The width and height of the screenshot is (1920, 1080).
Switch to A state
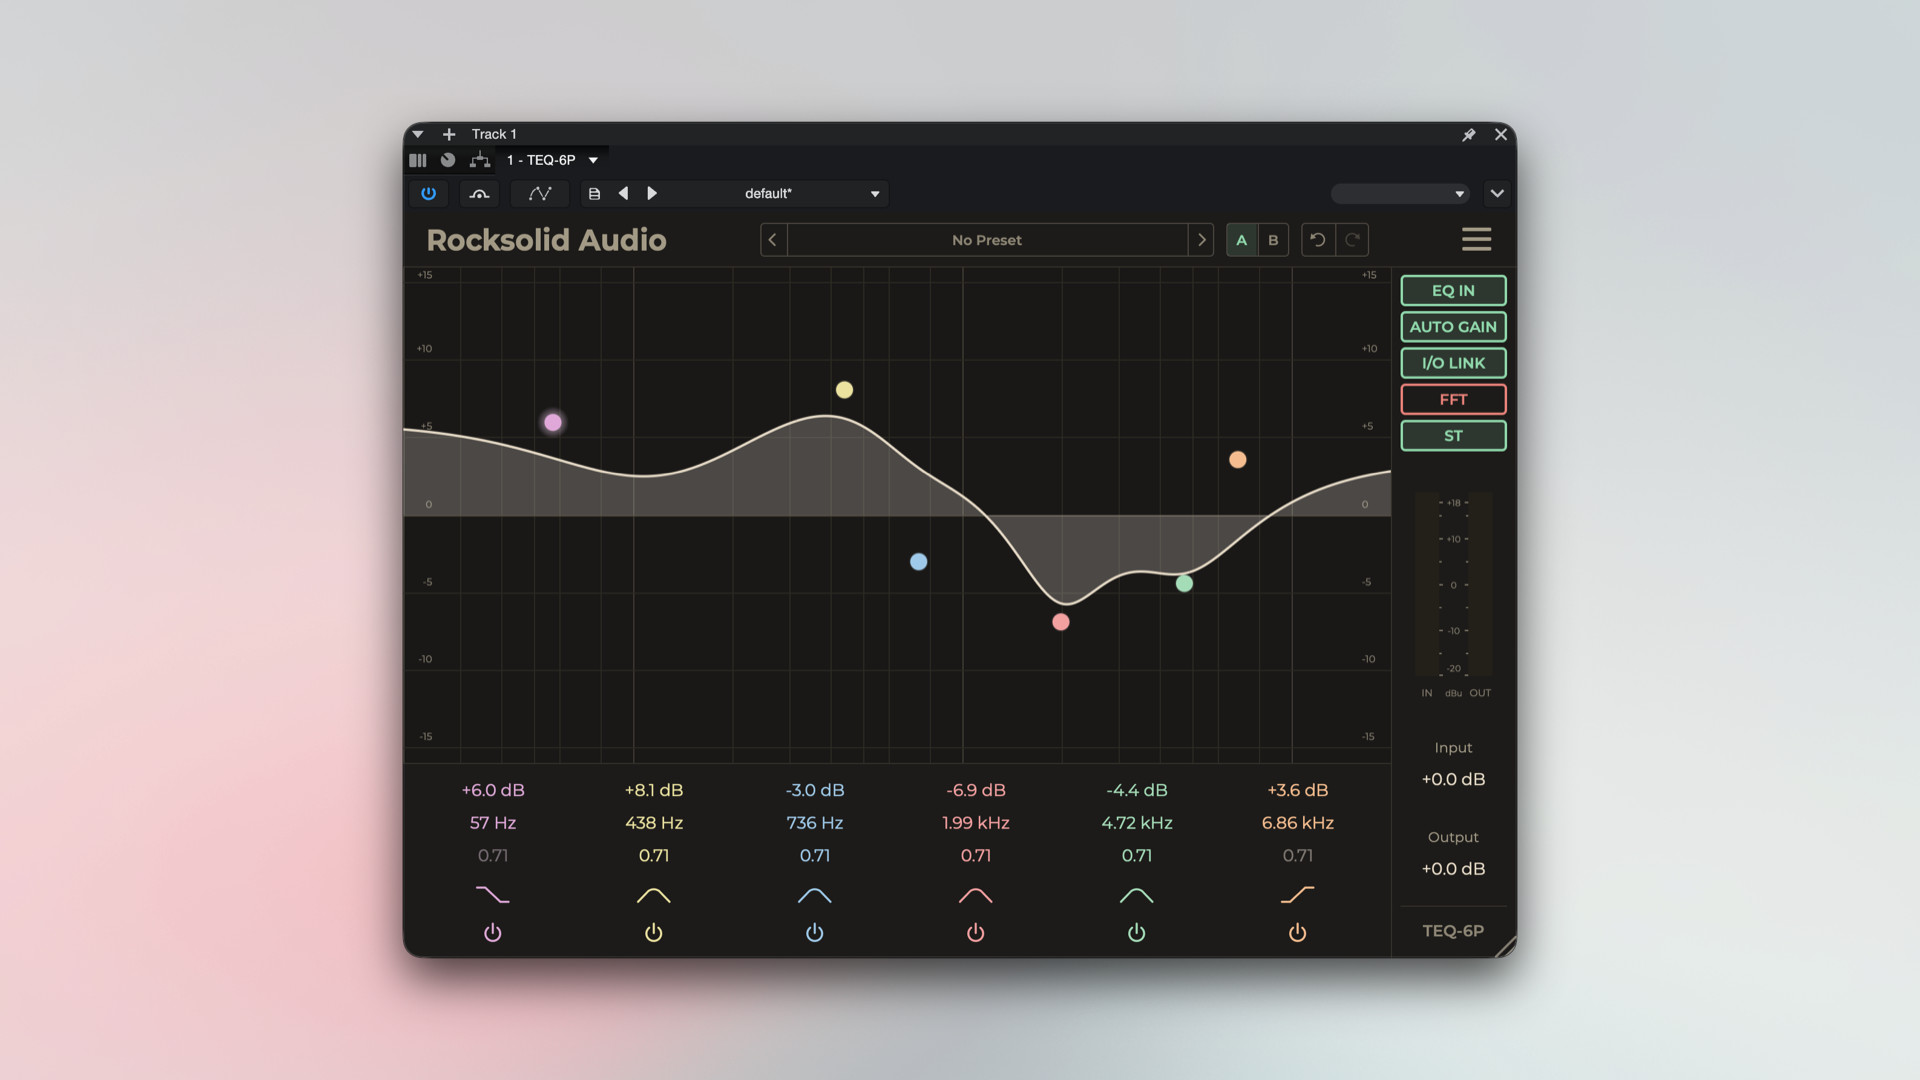tap(1242, 240)
